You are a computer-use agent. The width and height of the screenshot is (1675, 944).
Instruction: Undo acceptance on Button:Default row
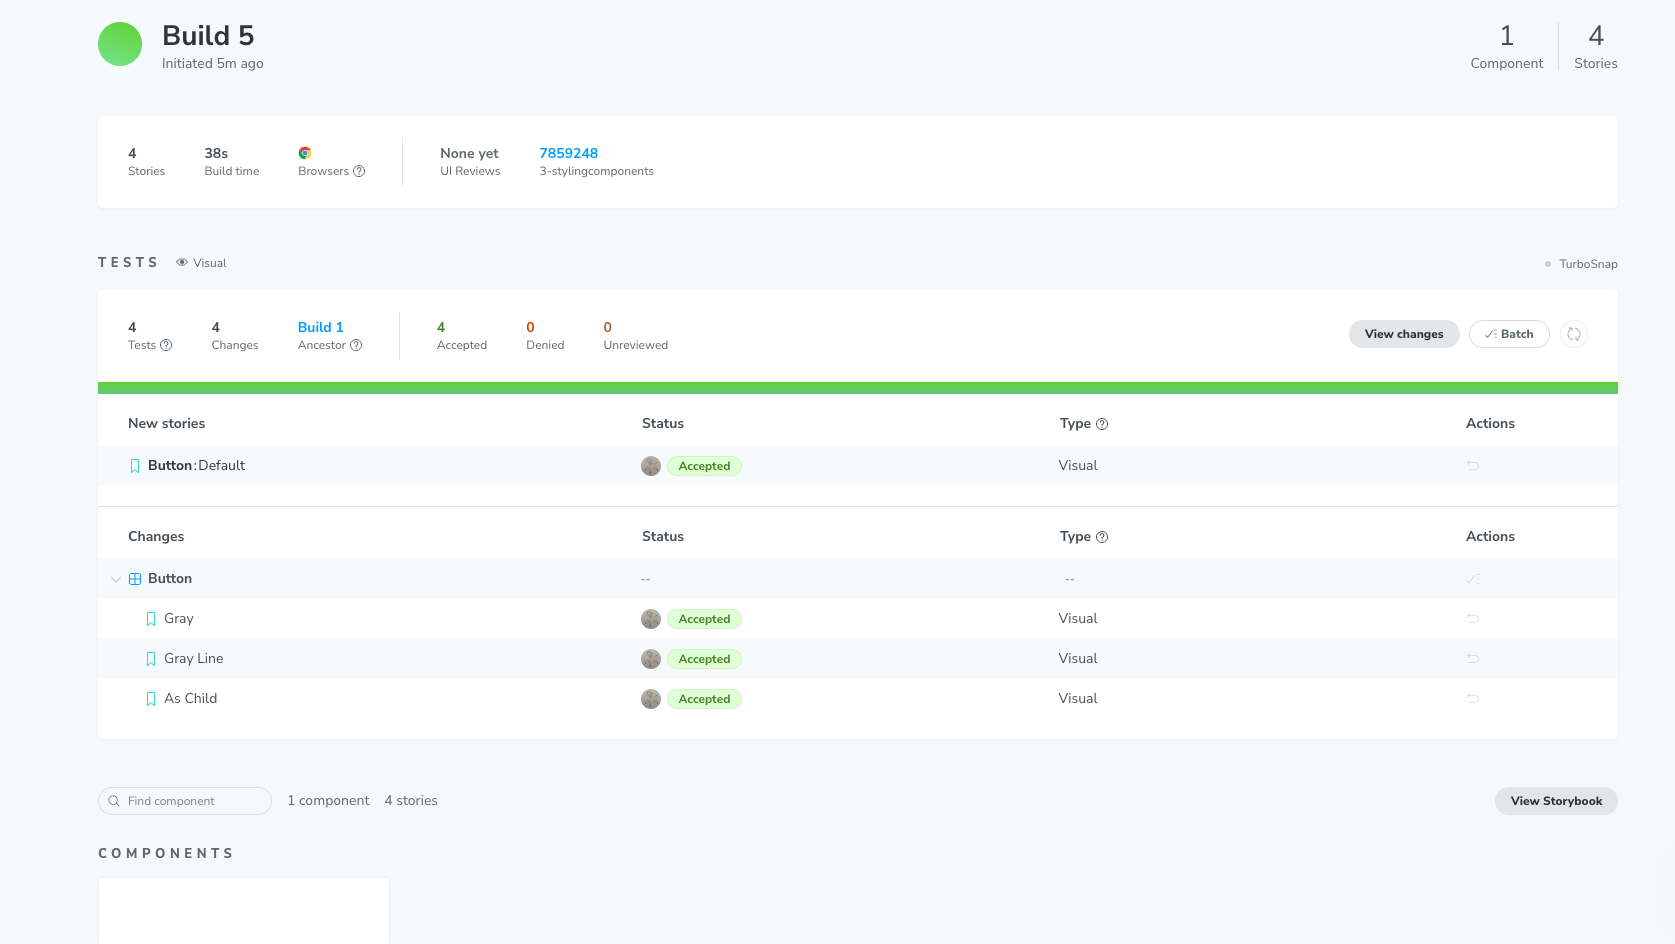tap(1473, 466)
